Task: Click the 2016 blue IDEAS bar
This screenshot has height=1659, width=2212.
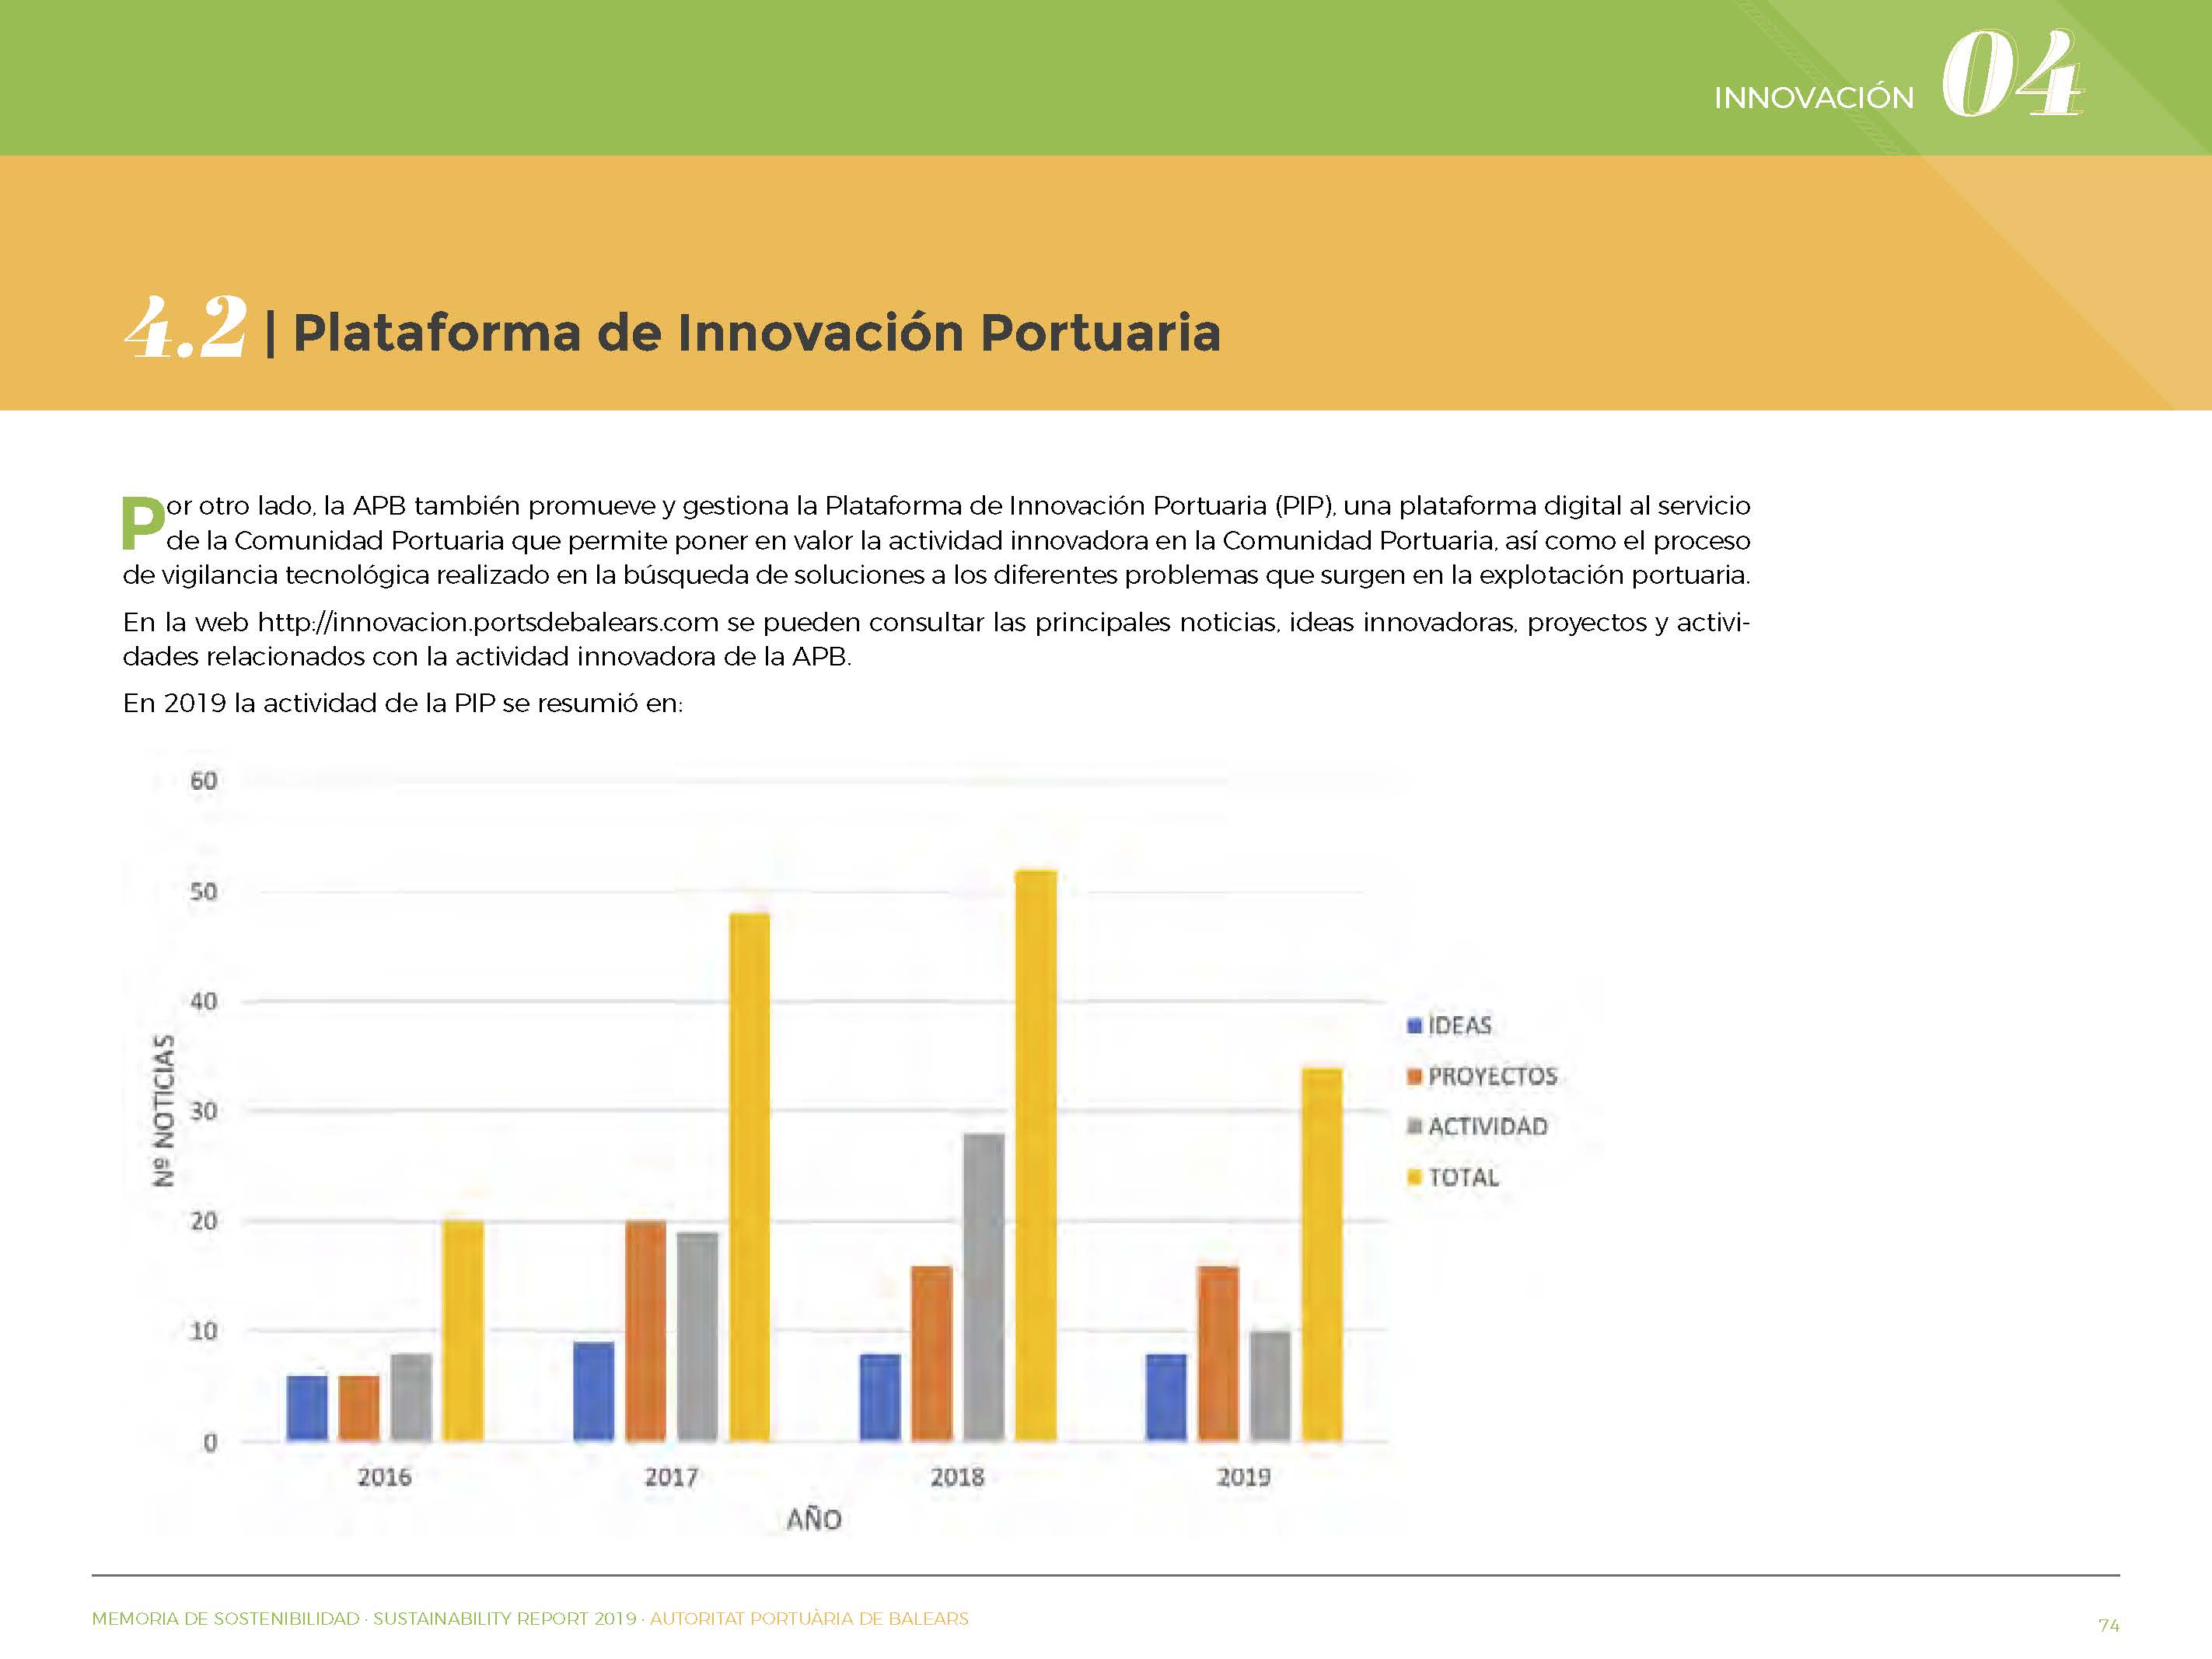Action: (307, 1408)
